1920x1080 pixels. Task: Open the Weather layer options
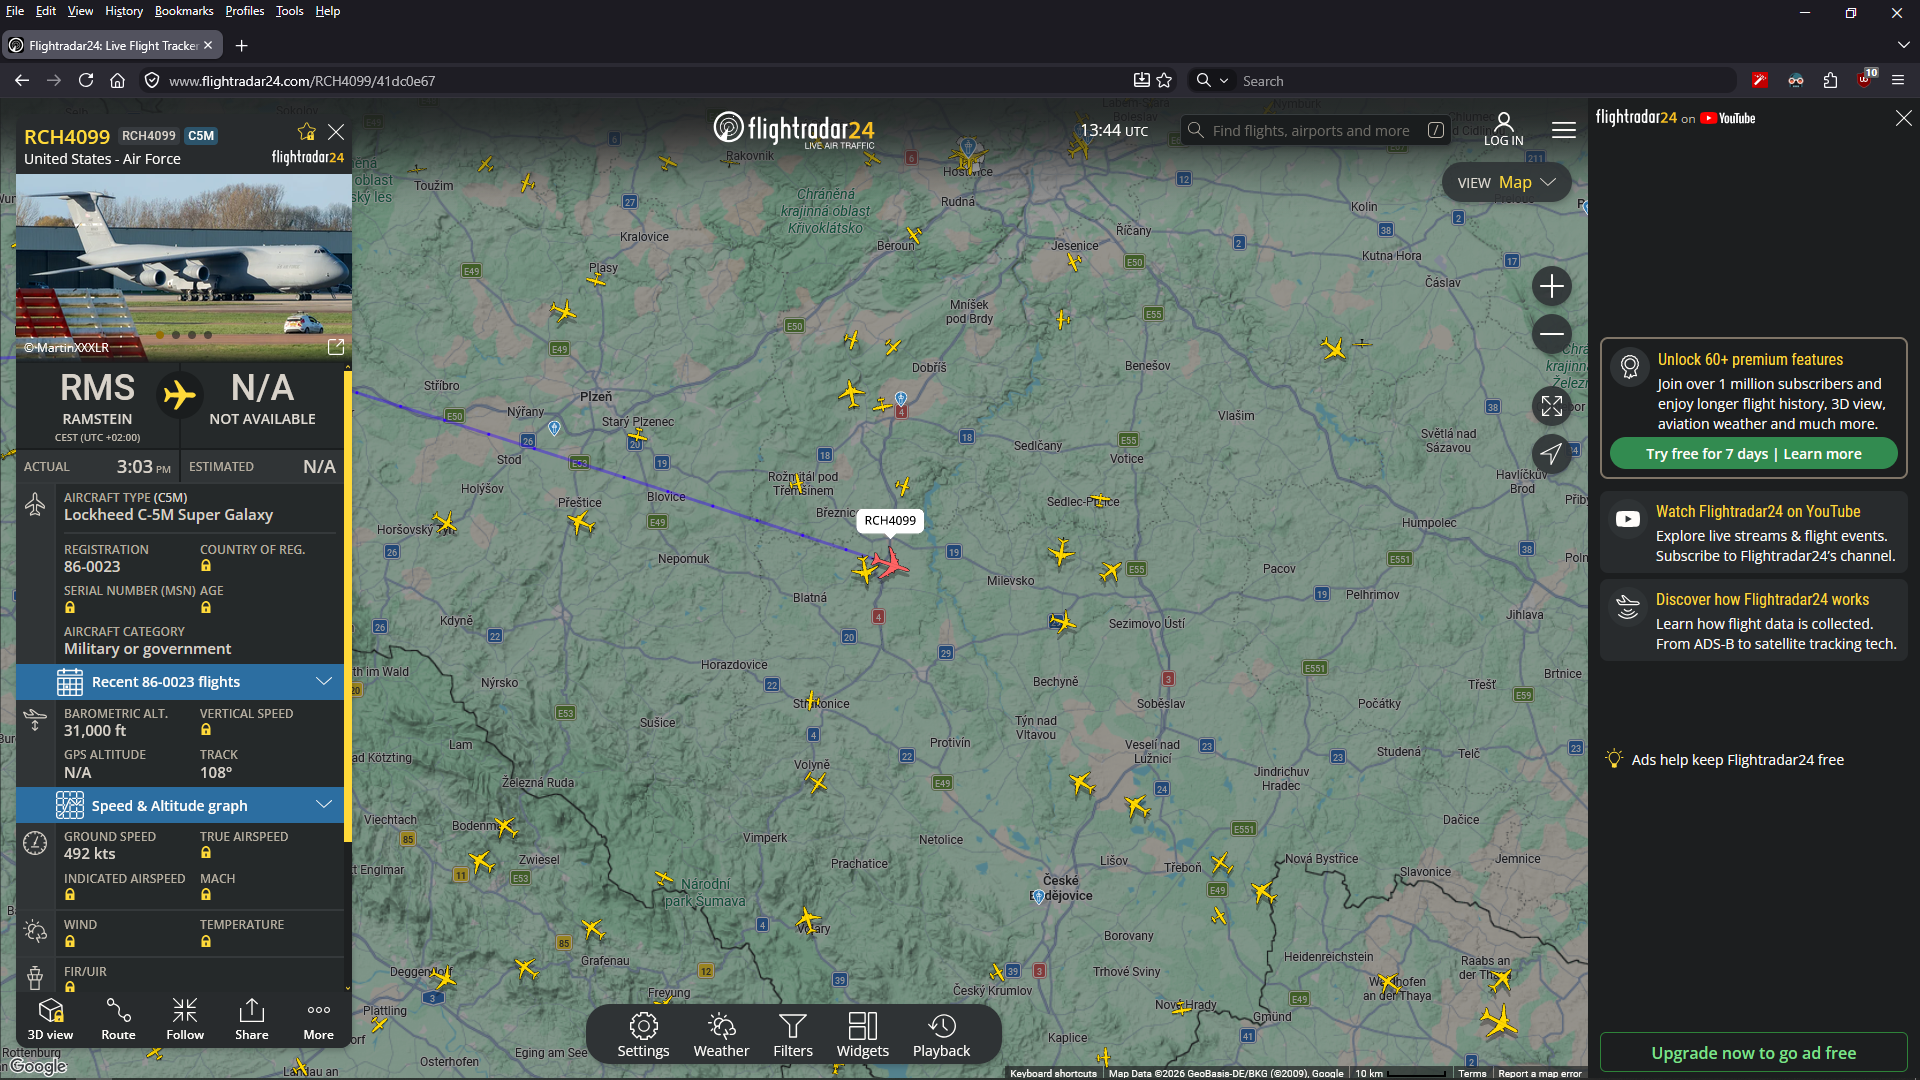(x=721, y=1034)
